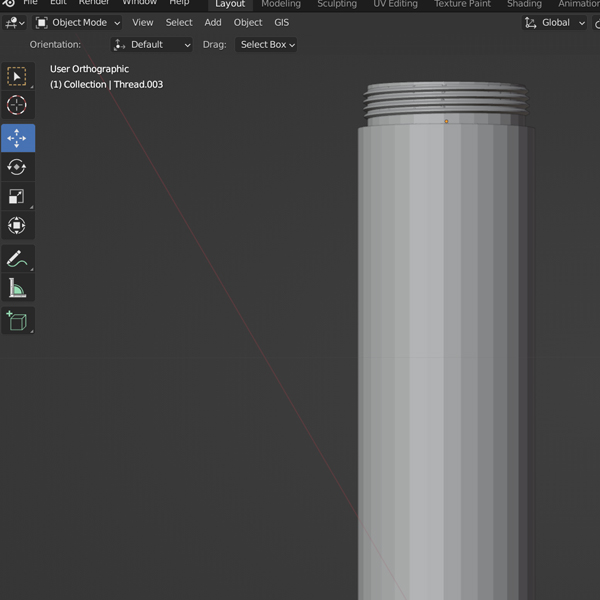The image size is (600, 600).
Task: Activate the 3D Cursor tool
Action: (17, 106)
